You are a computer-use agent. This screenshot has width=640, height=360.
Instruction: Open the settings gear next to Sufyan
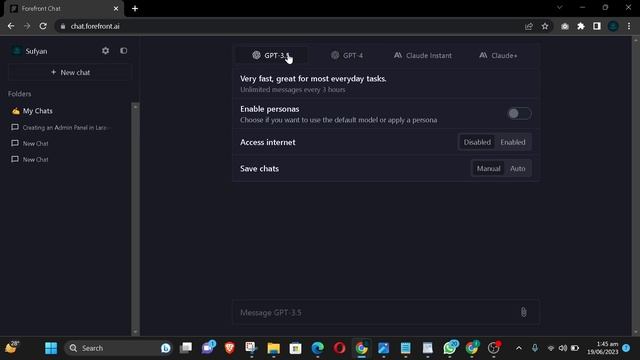pyautogui.click(x=105, y=51)
